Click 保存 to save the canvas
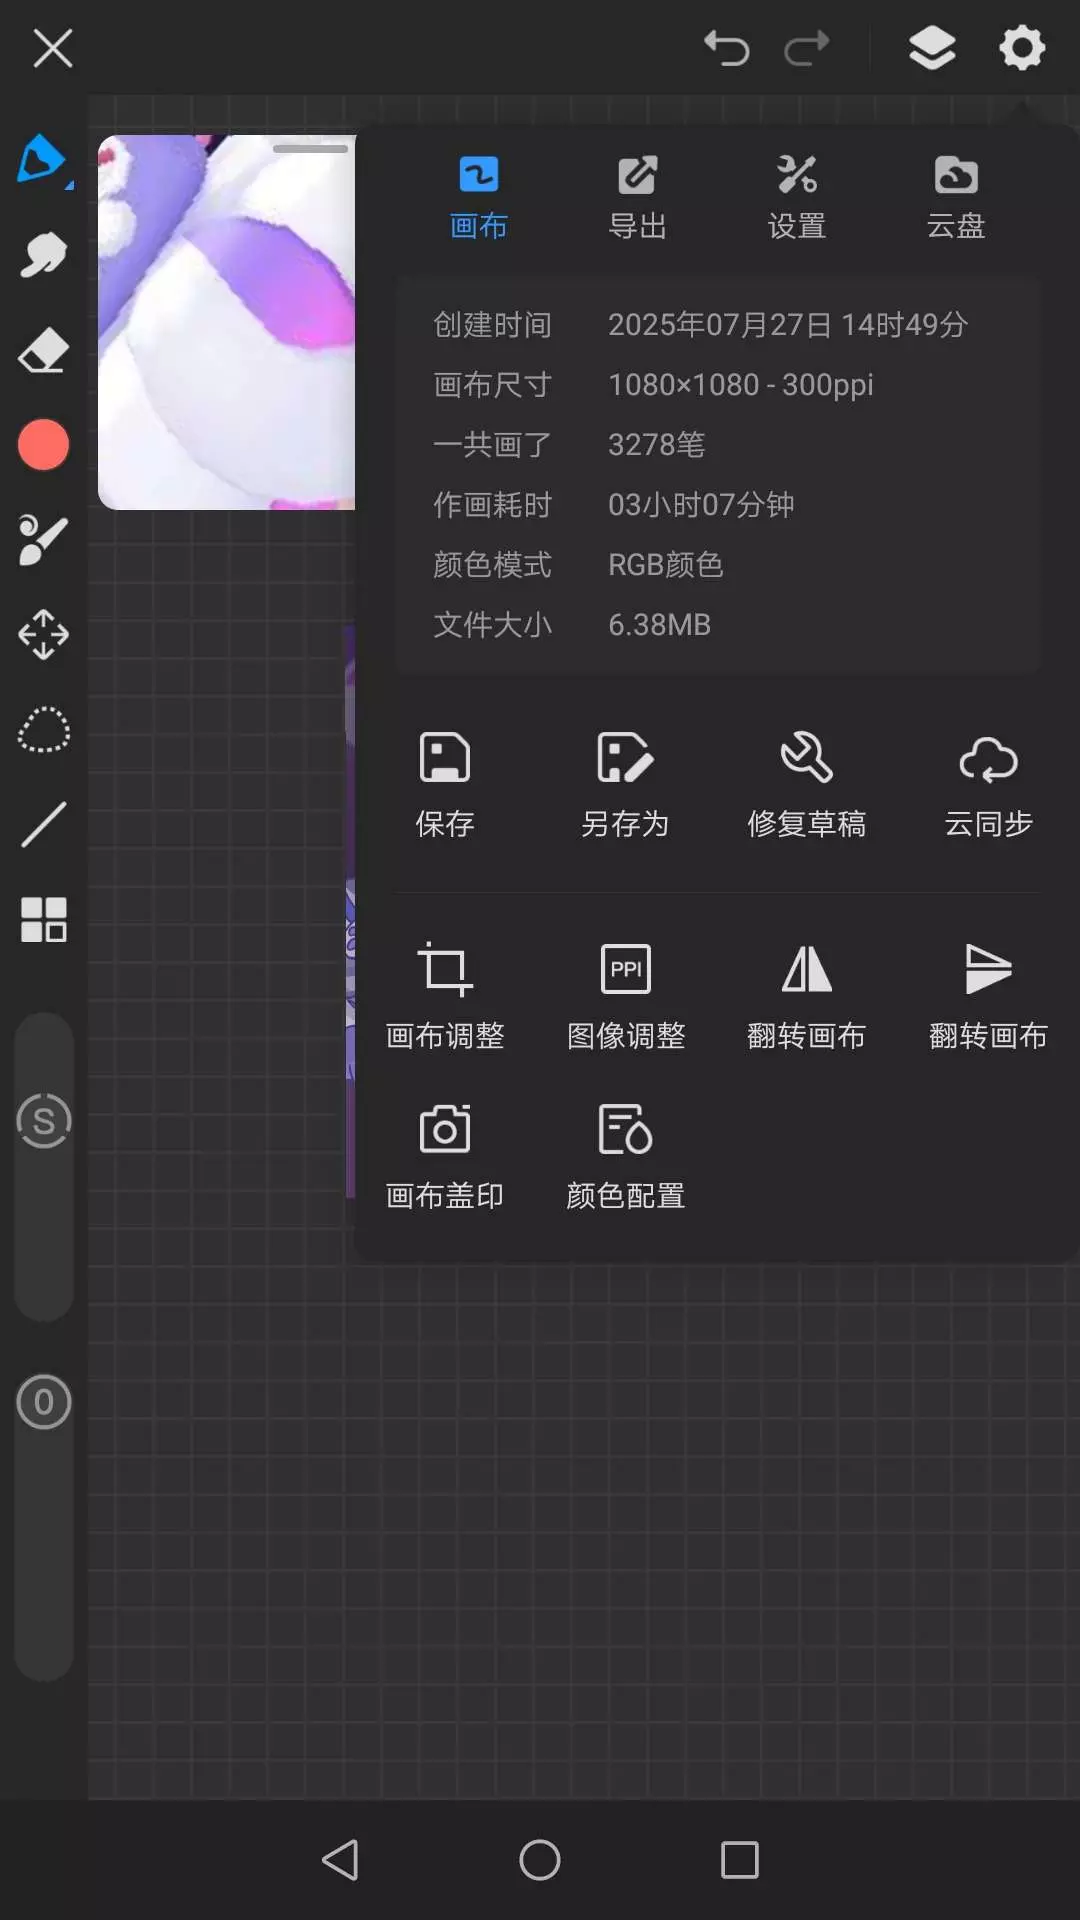 (444, 785)
